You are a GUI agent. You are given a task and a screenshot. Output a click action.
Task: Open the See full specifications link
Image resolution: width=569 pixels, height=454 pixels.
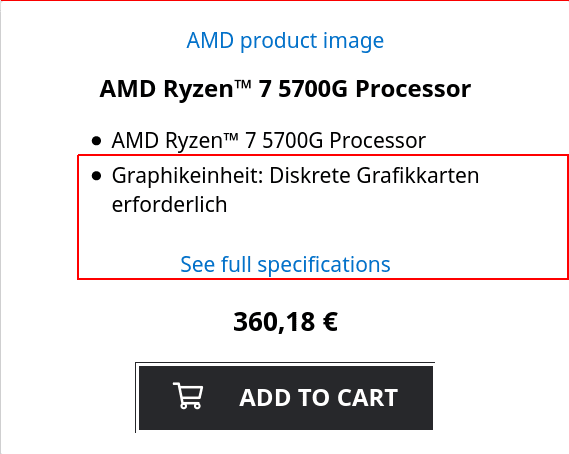pyautogui.click(x=285, y=264)
